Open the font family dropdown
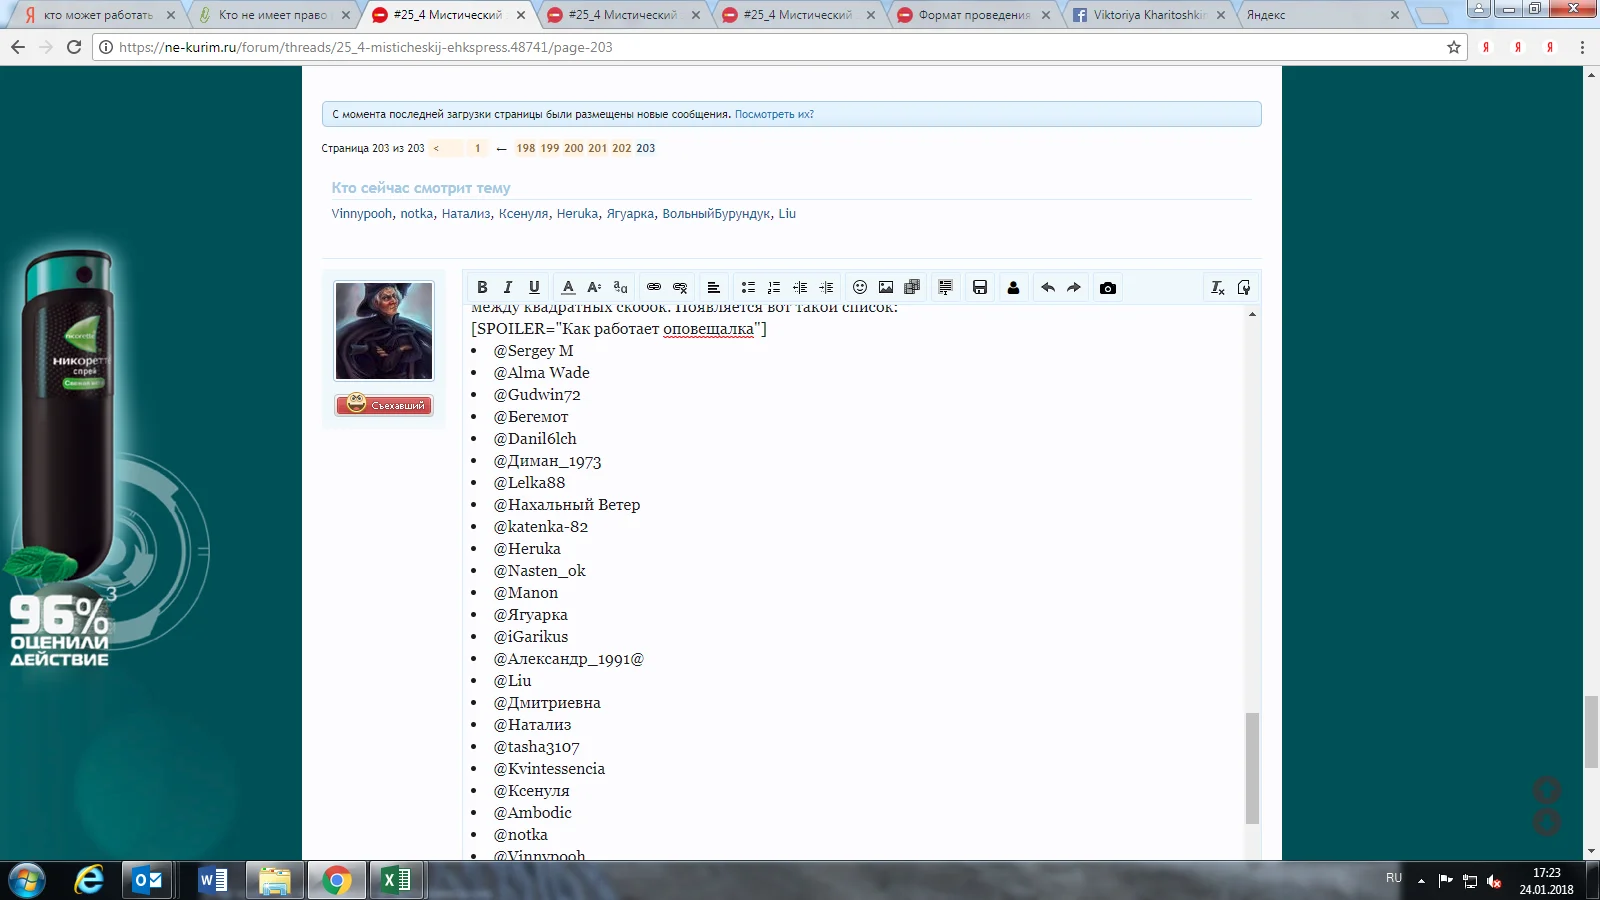Viewport: 1600px width, 900px height. (x=620, y=288)
